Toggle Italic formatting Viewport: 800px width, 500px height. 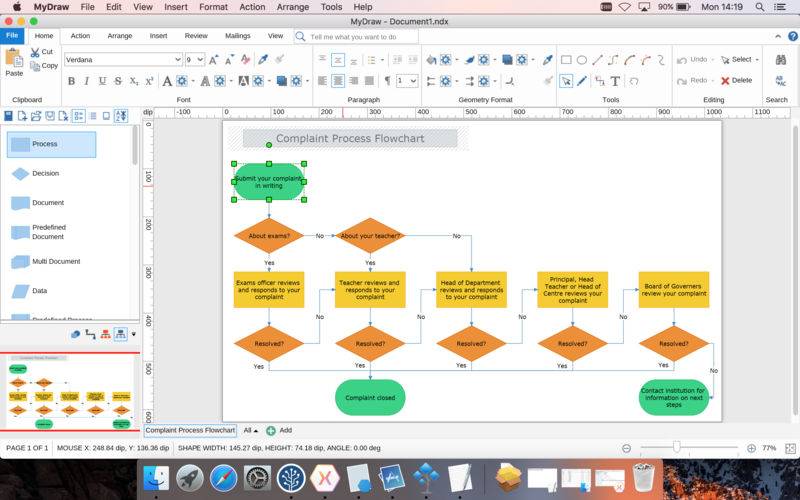tap(87, 81)
